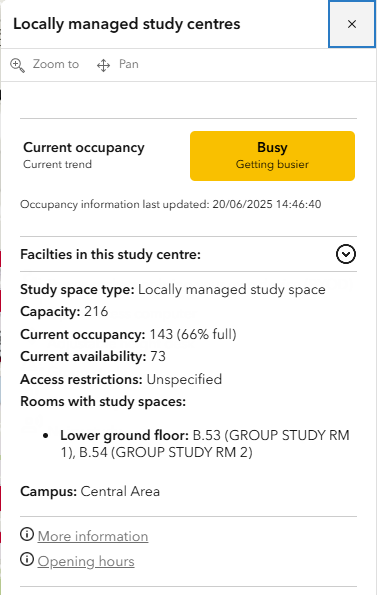Click the Current occupancy 143 (66% full) line
This screenshot has height=595, width=377.
(128, 334)
